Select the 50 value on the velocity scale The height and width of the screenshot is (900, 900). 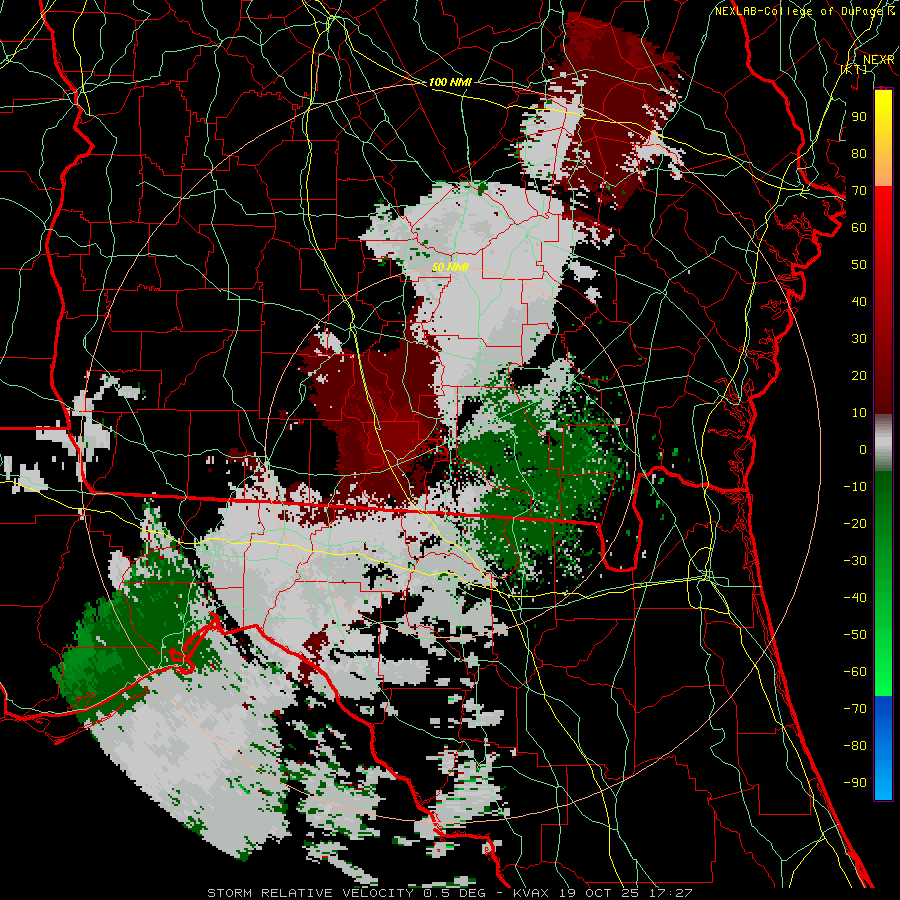tap(859, 265)
